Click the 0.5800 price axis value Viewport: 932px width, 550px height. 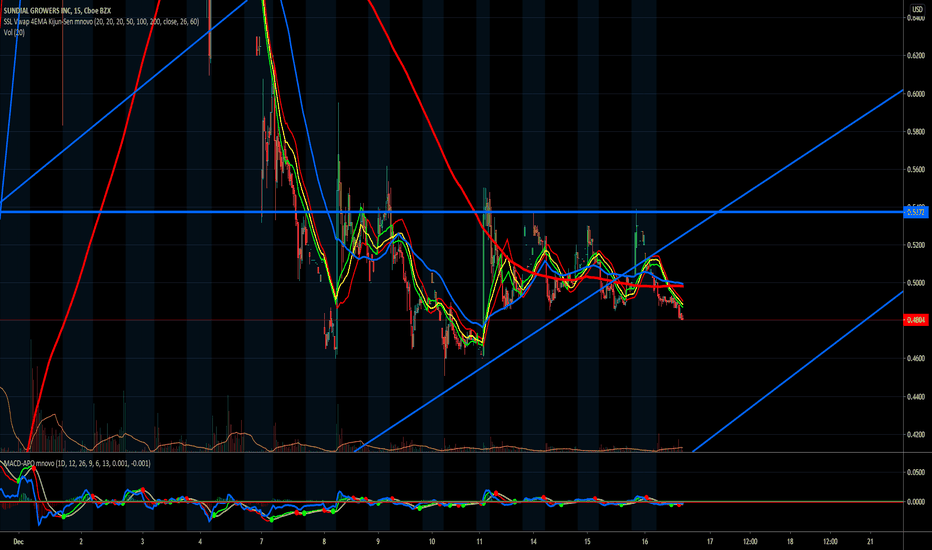(x=916, y=131)
